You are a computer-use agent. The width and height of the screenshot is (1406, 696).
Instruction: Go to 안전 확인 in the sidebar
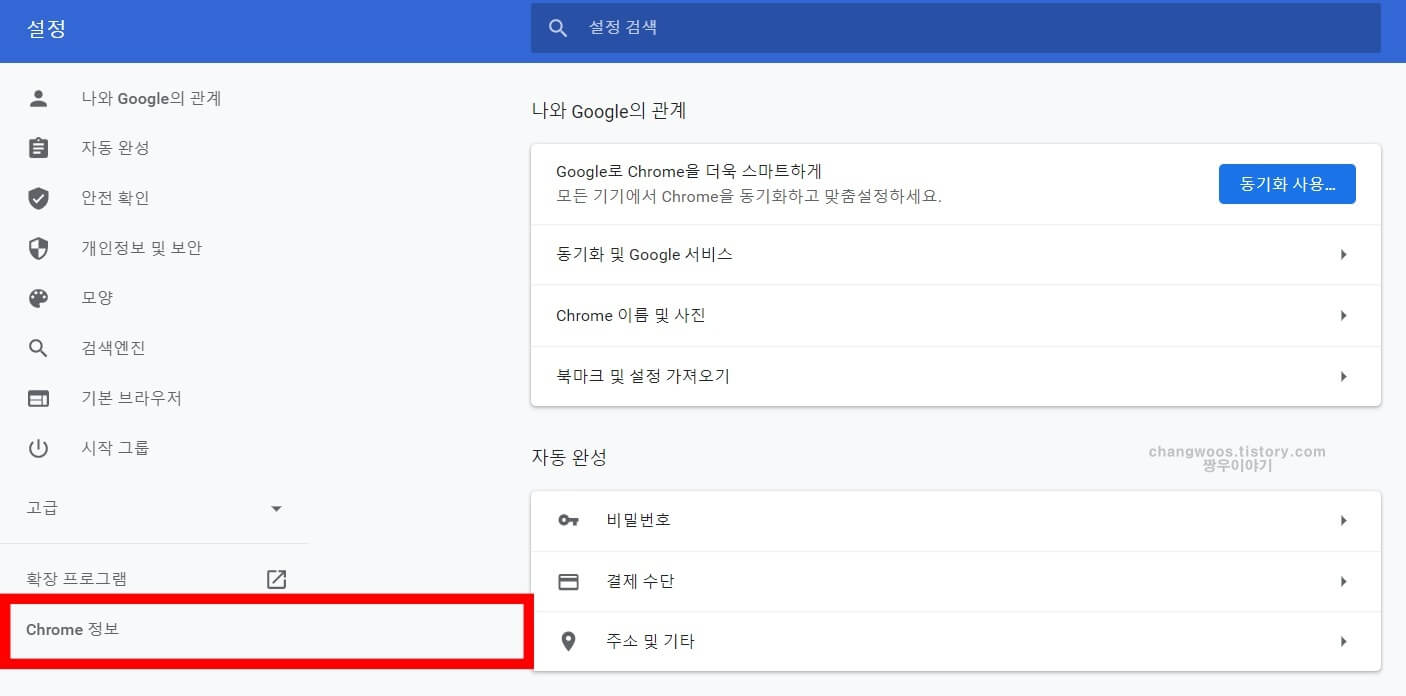[x=115, y=198]
